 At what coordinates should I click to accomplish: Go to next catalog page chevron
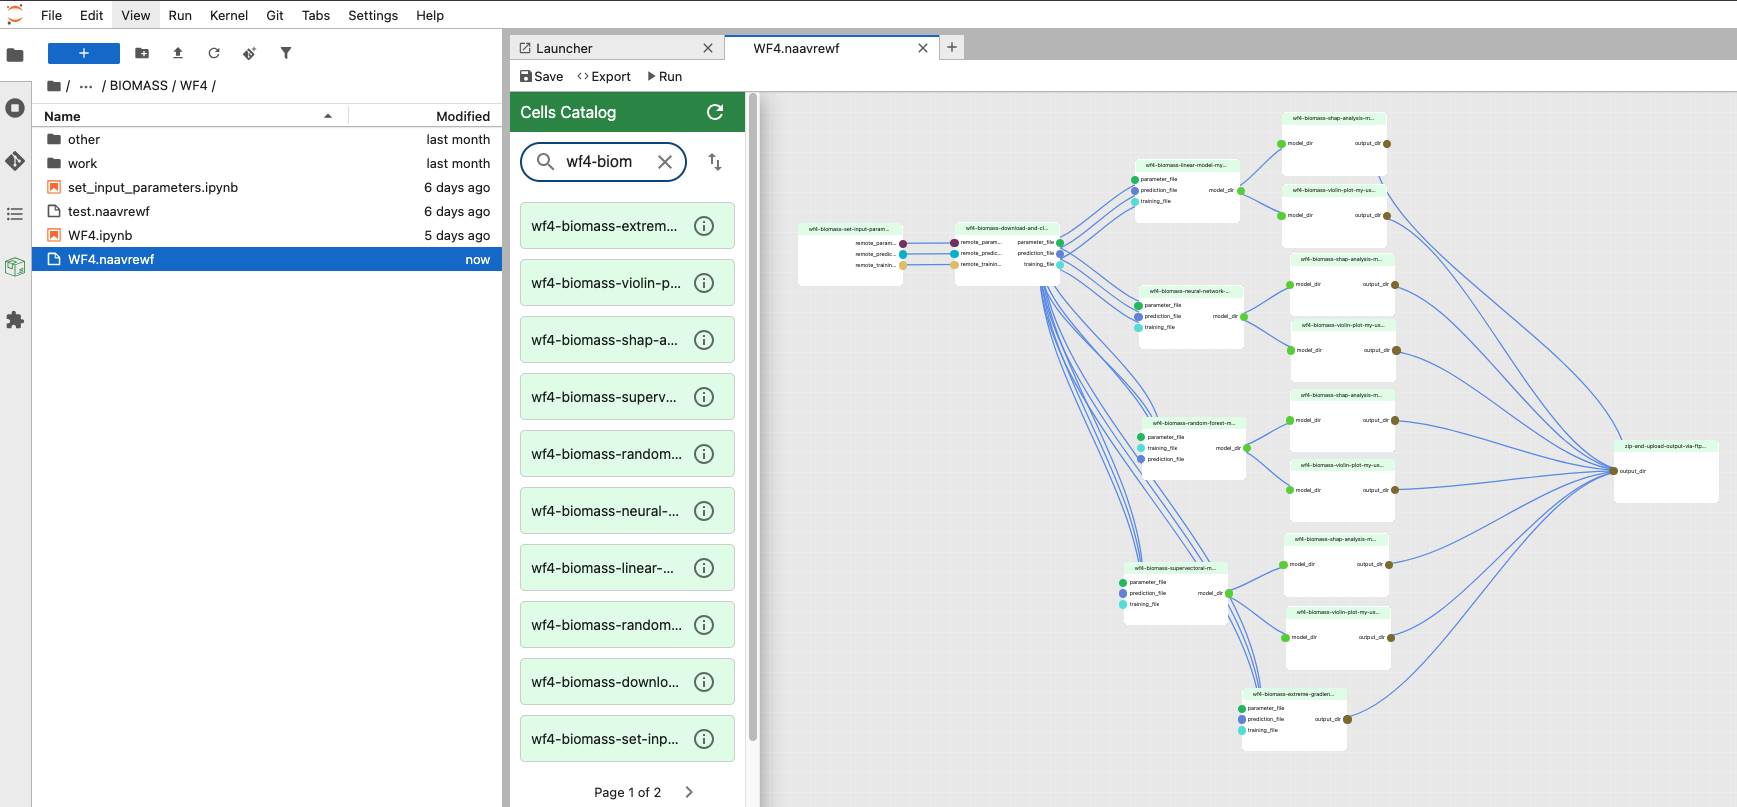coord(689,792)
